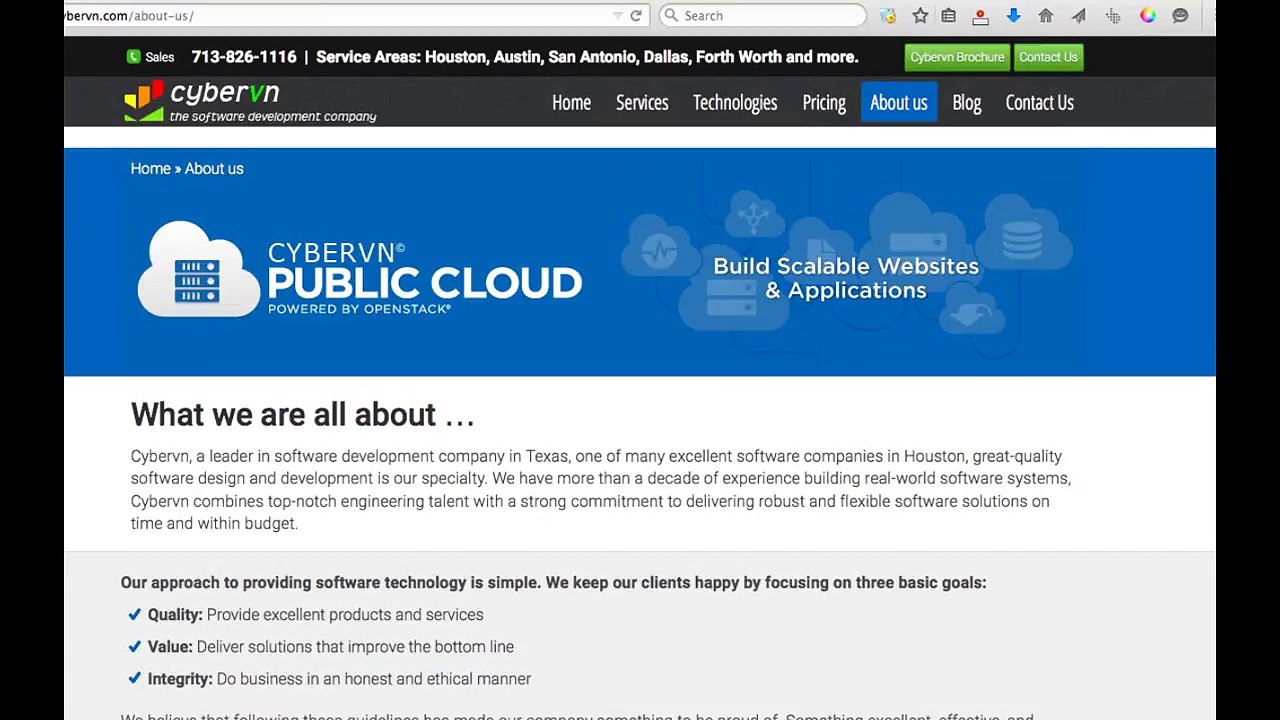Screen dimensions: 1280x720
Task: Click the "Quality:" bold label
Action: click(x=175, y=615)
